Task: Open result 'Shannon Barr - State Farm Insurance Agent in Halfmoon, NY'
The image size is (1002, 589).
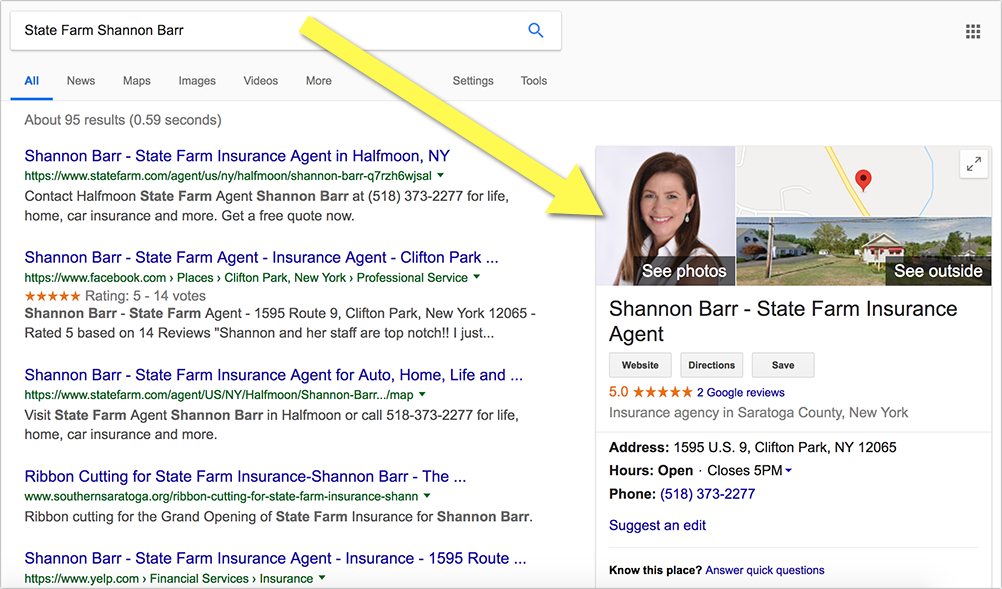Action: point(237,156)
